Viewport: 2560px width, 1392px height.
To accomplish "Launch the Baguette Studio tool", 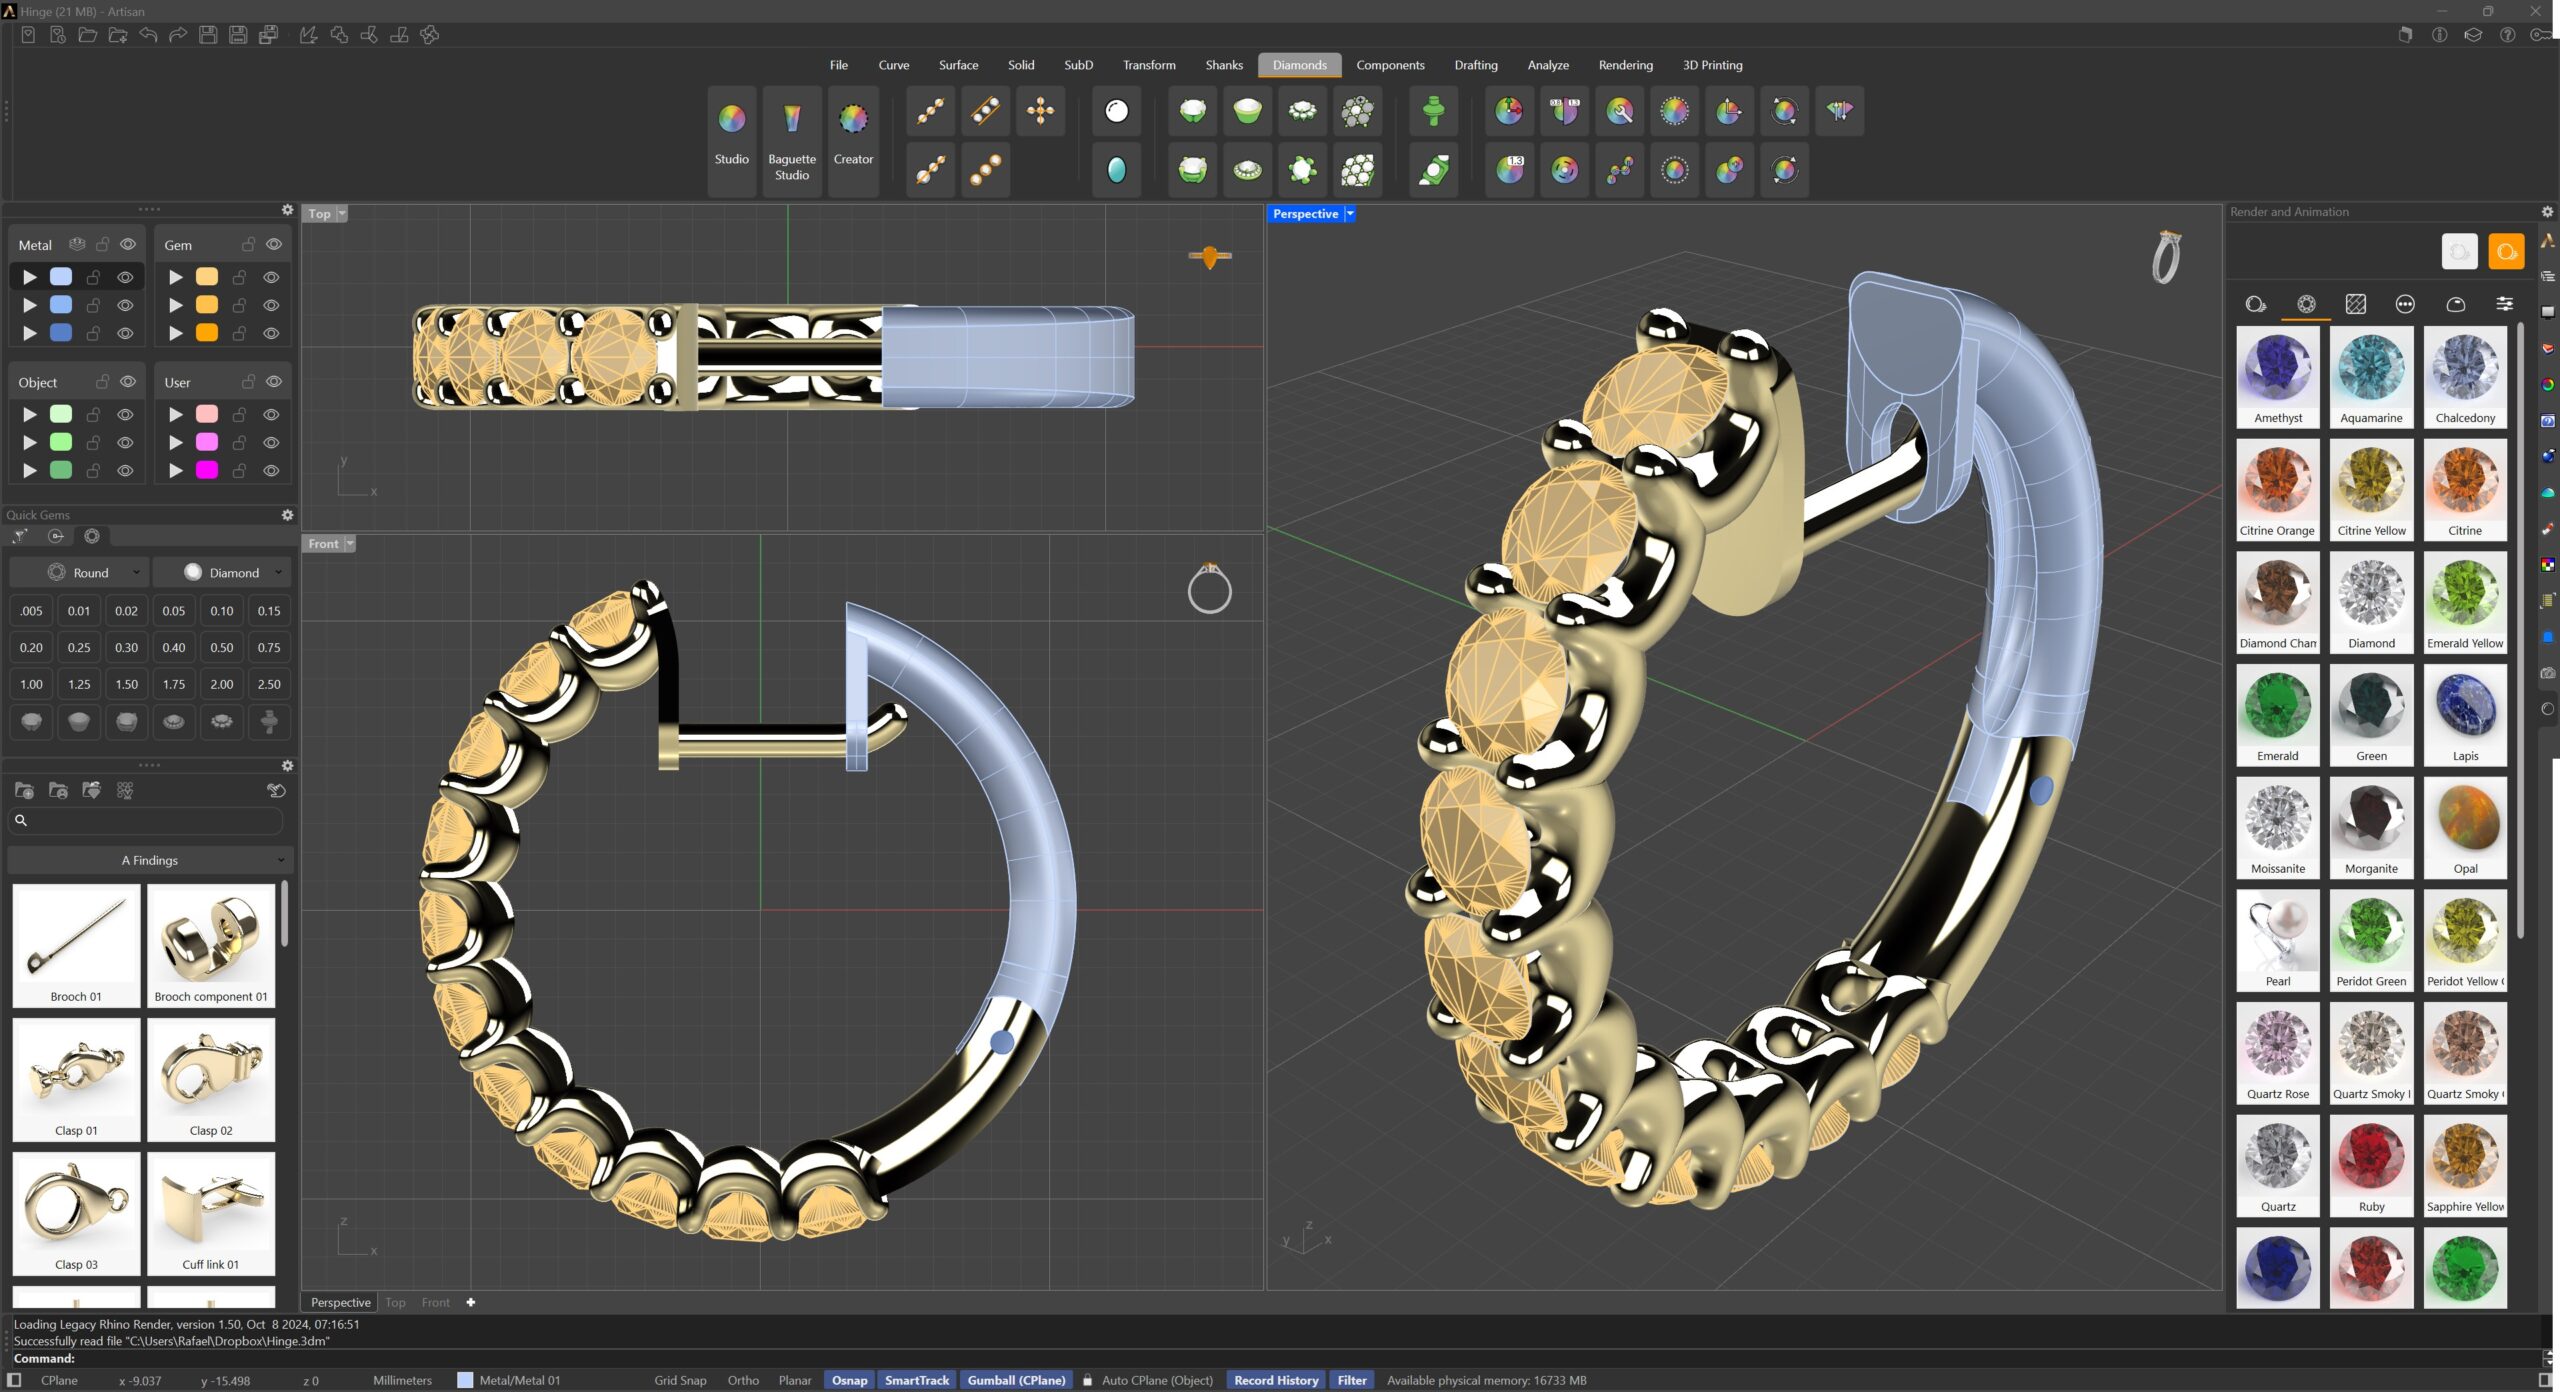I will click(x=791, y=141).
